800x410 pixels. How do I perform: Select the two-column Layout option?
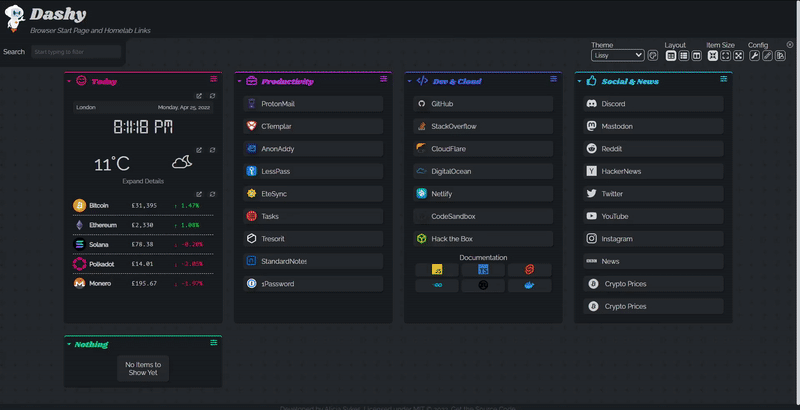[696, 56]
